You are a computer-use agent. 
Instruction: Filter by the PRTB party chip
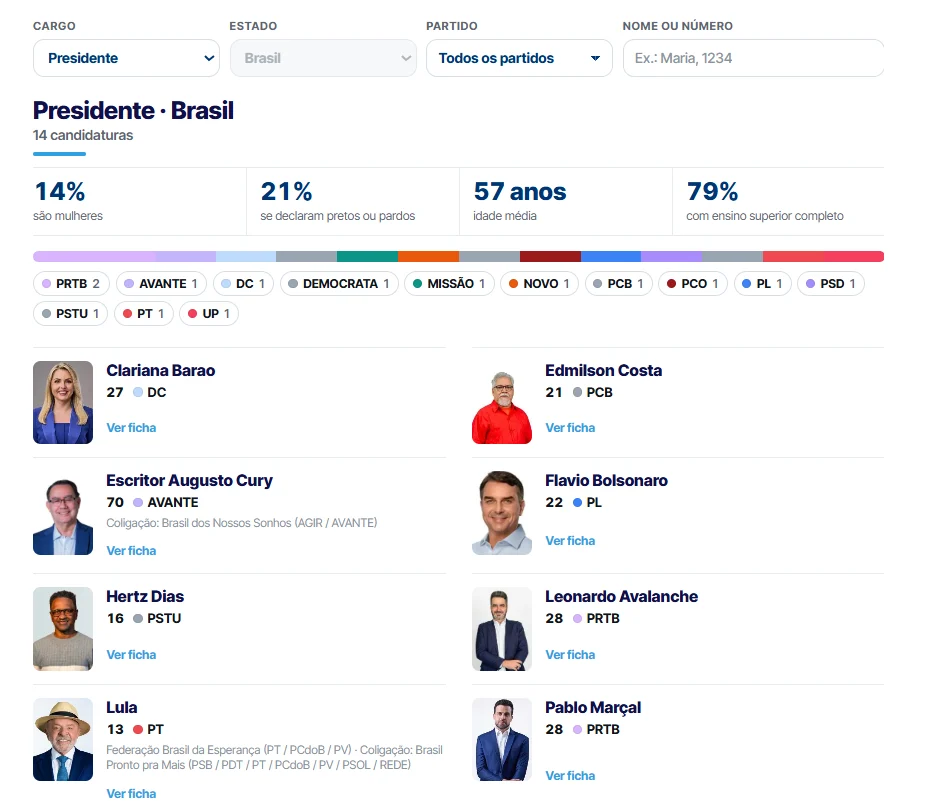[x=71, y=284]
